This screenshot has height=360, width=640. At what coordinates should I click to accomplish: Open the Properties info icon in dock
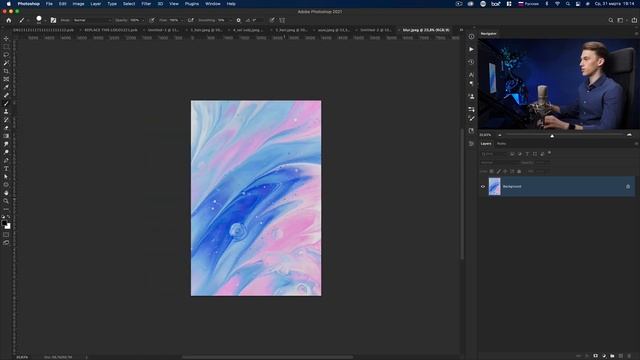pyautogui.click(x=471, y=36)
